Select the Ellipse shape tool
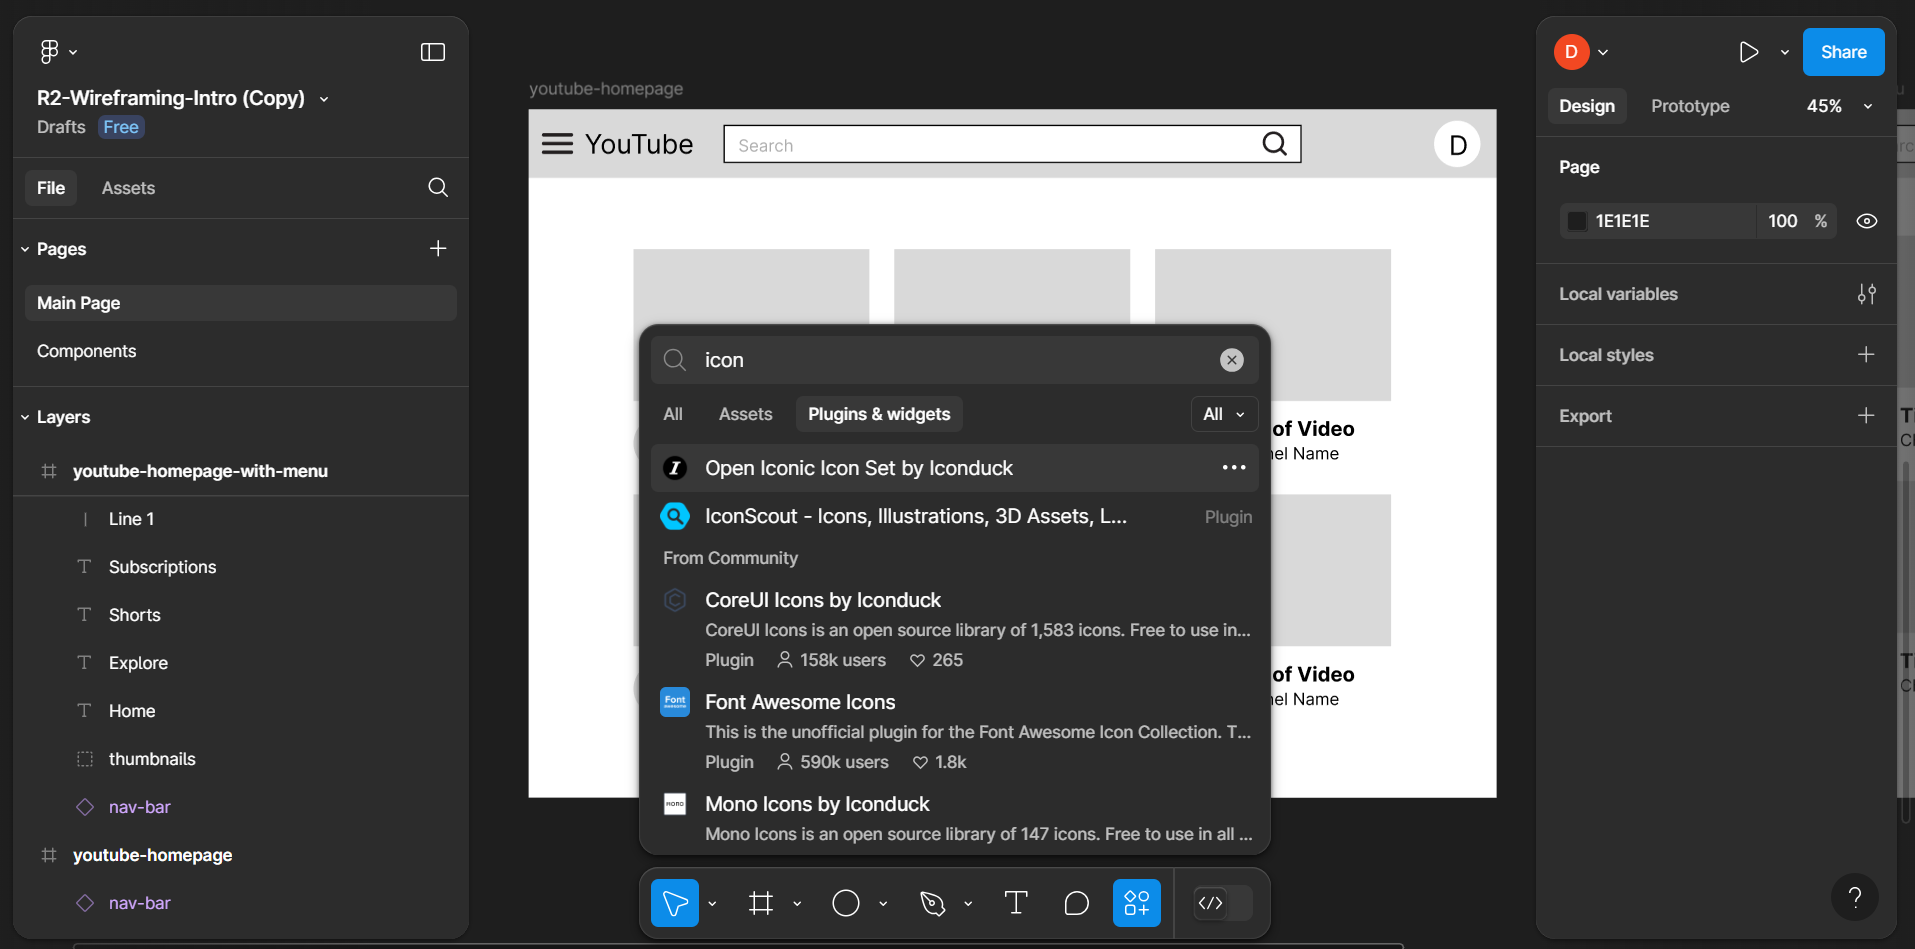Image resolution: width=1915 pixels, height=949 pixels. coord(846,903)
